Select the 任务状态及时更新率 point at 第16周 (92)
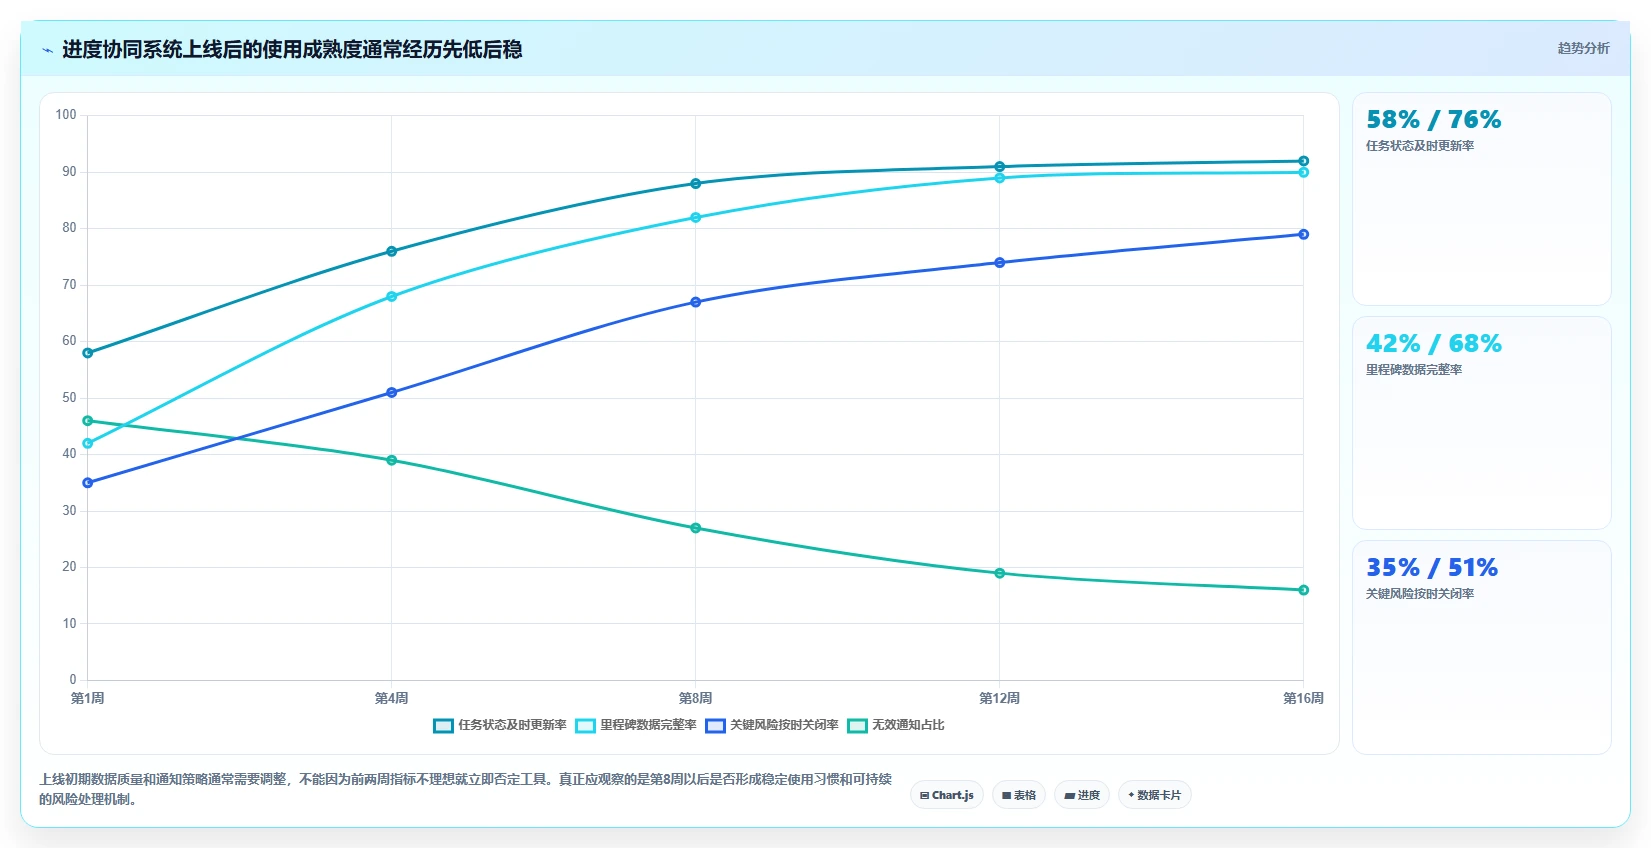Screen dimensions: 1651x848 [1304, 161]
